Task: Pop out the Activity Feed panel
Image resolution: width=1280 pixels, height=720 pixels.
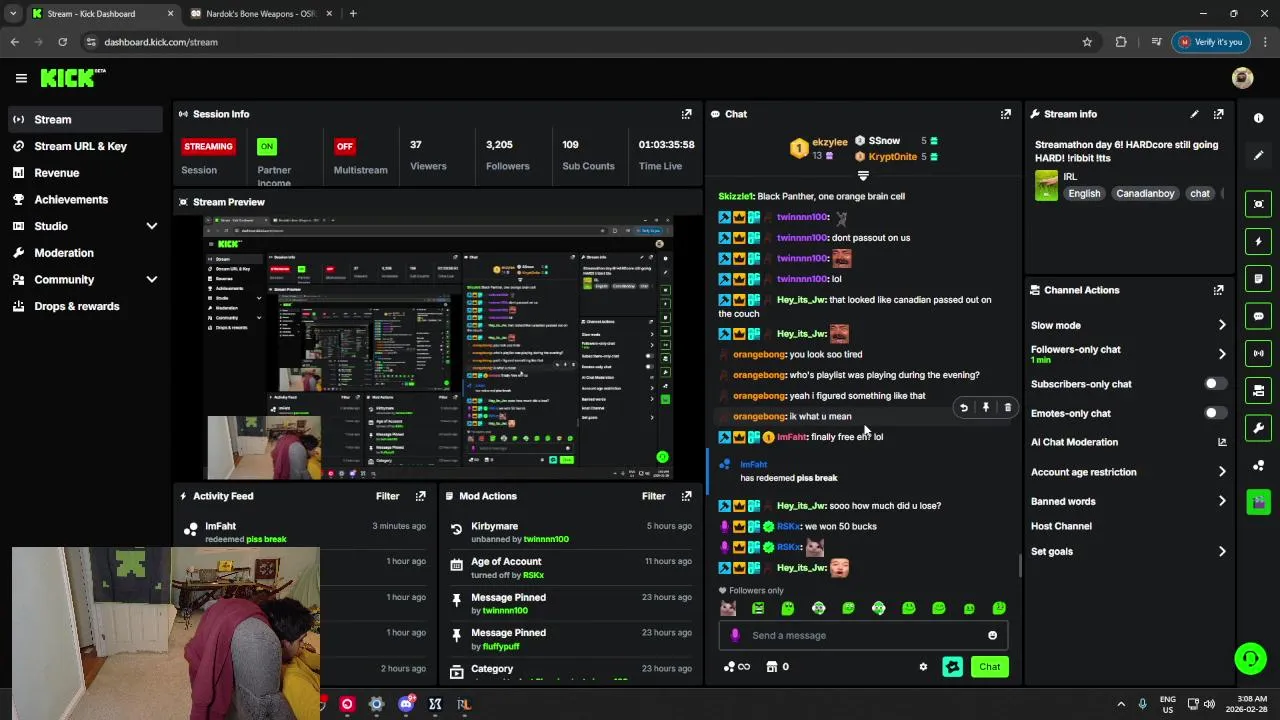Action: pyautogui.click(x=420, y=496)
